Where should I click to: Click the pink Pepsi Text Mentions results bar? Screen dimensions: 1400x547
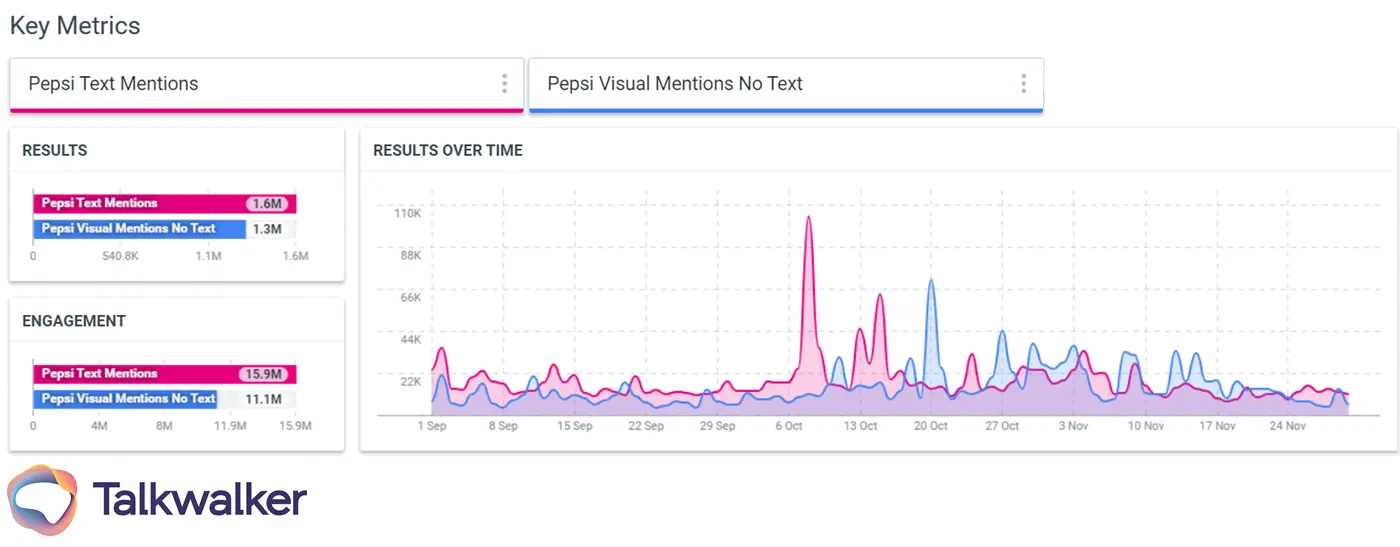click(140, 204)
